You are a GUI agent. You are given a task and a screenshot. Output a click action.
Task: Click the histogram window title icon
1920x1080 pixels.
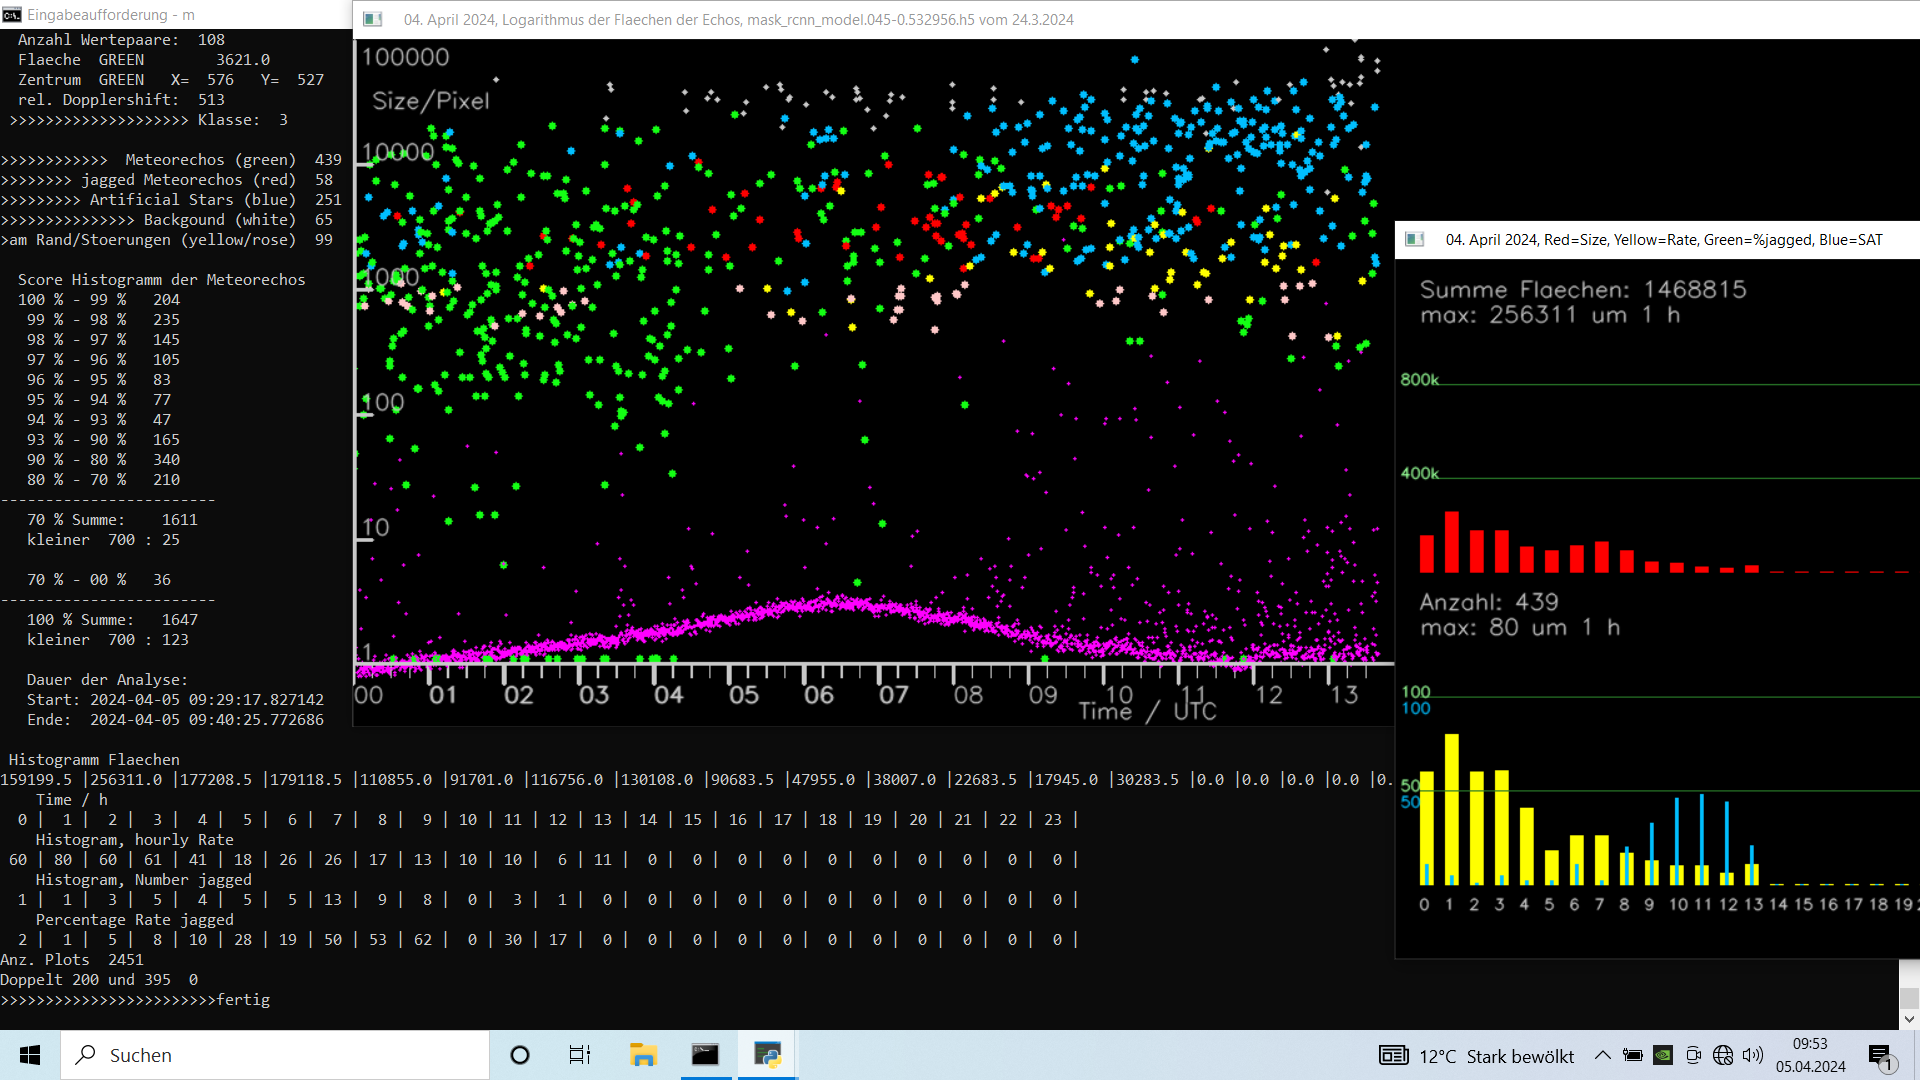pyautogui.click(x=1415, y=239)
